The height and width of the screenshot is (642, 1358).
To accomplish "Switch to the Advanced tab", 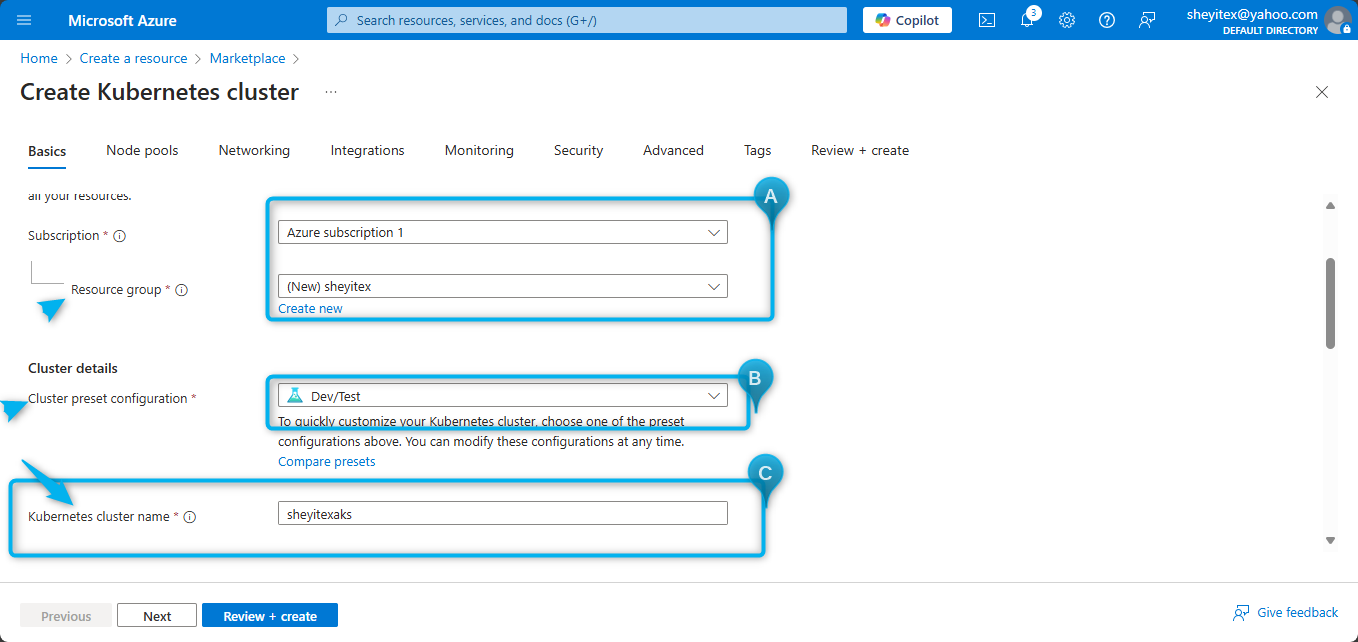I will (x=673, y=150).
